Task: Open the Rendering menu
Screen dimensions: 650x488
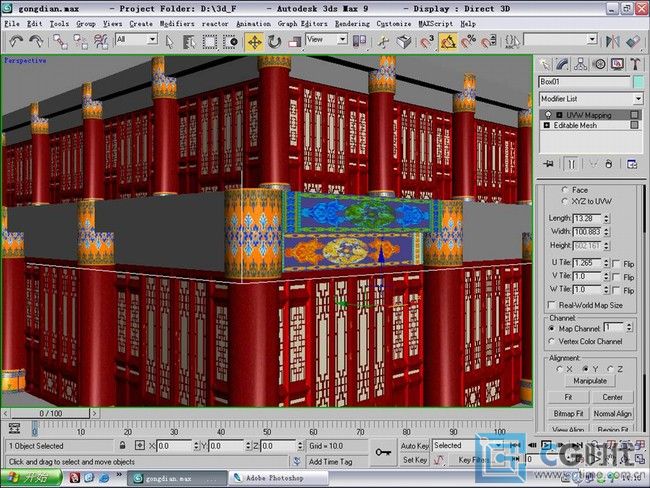Action: pyautogui.click(x=352, y=24)
